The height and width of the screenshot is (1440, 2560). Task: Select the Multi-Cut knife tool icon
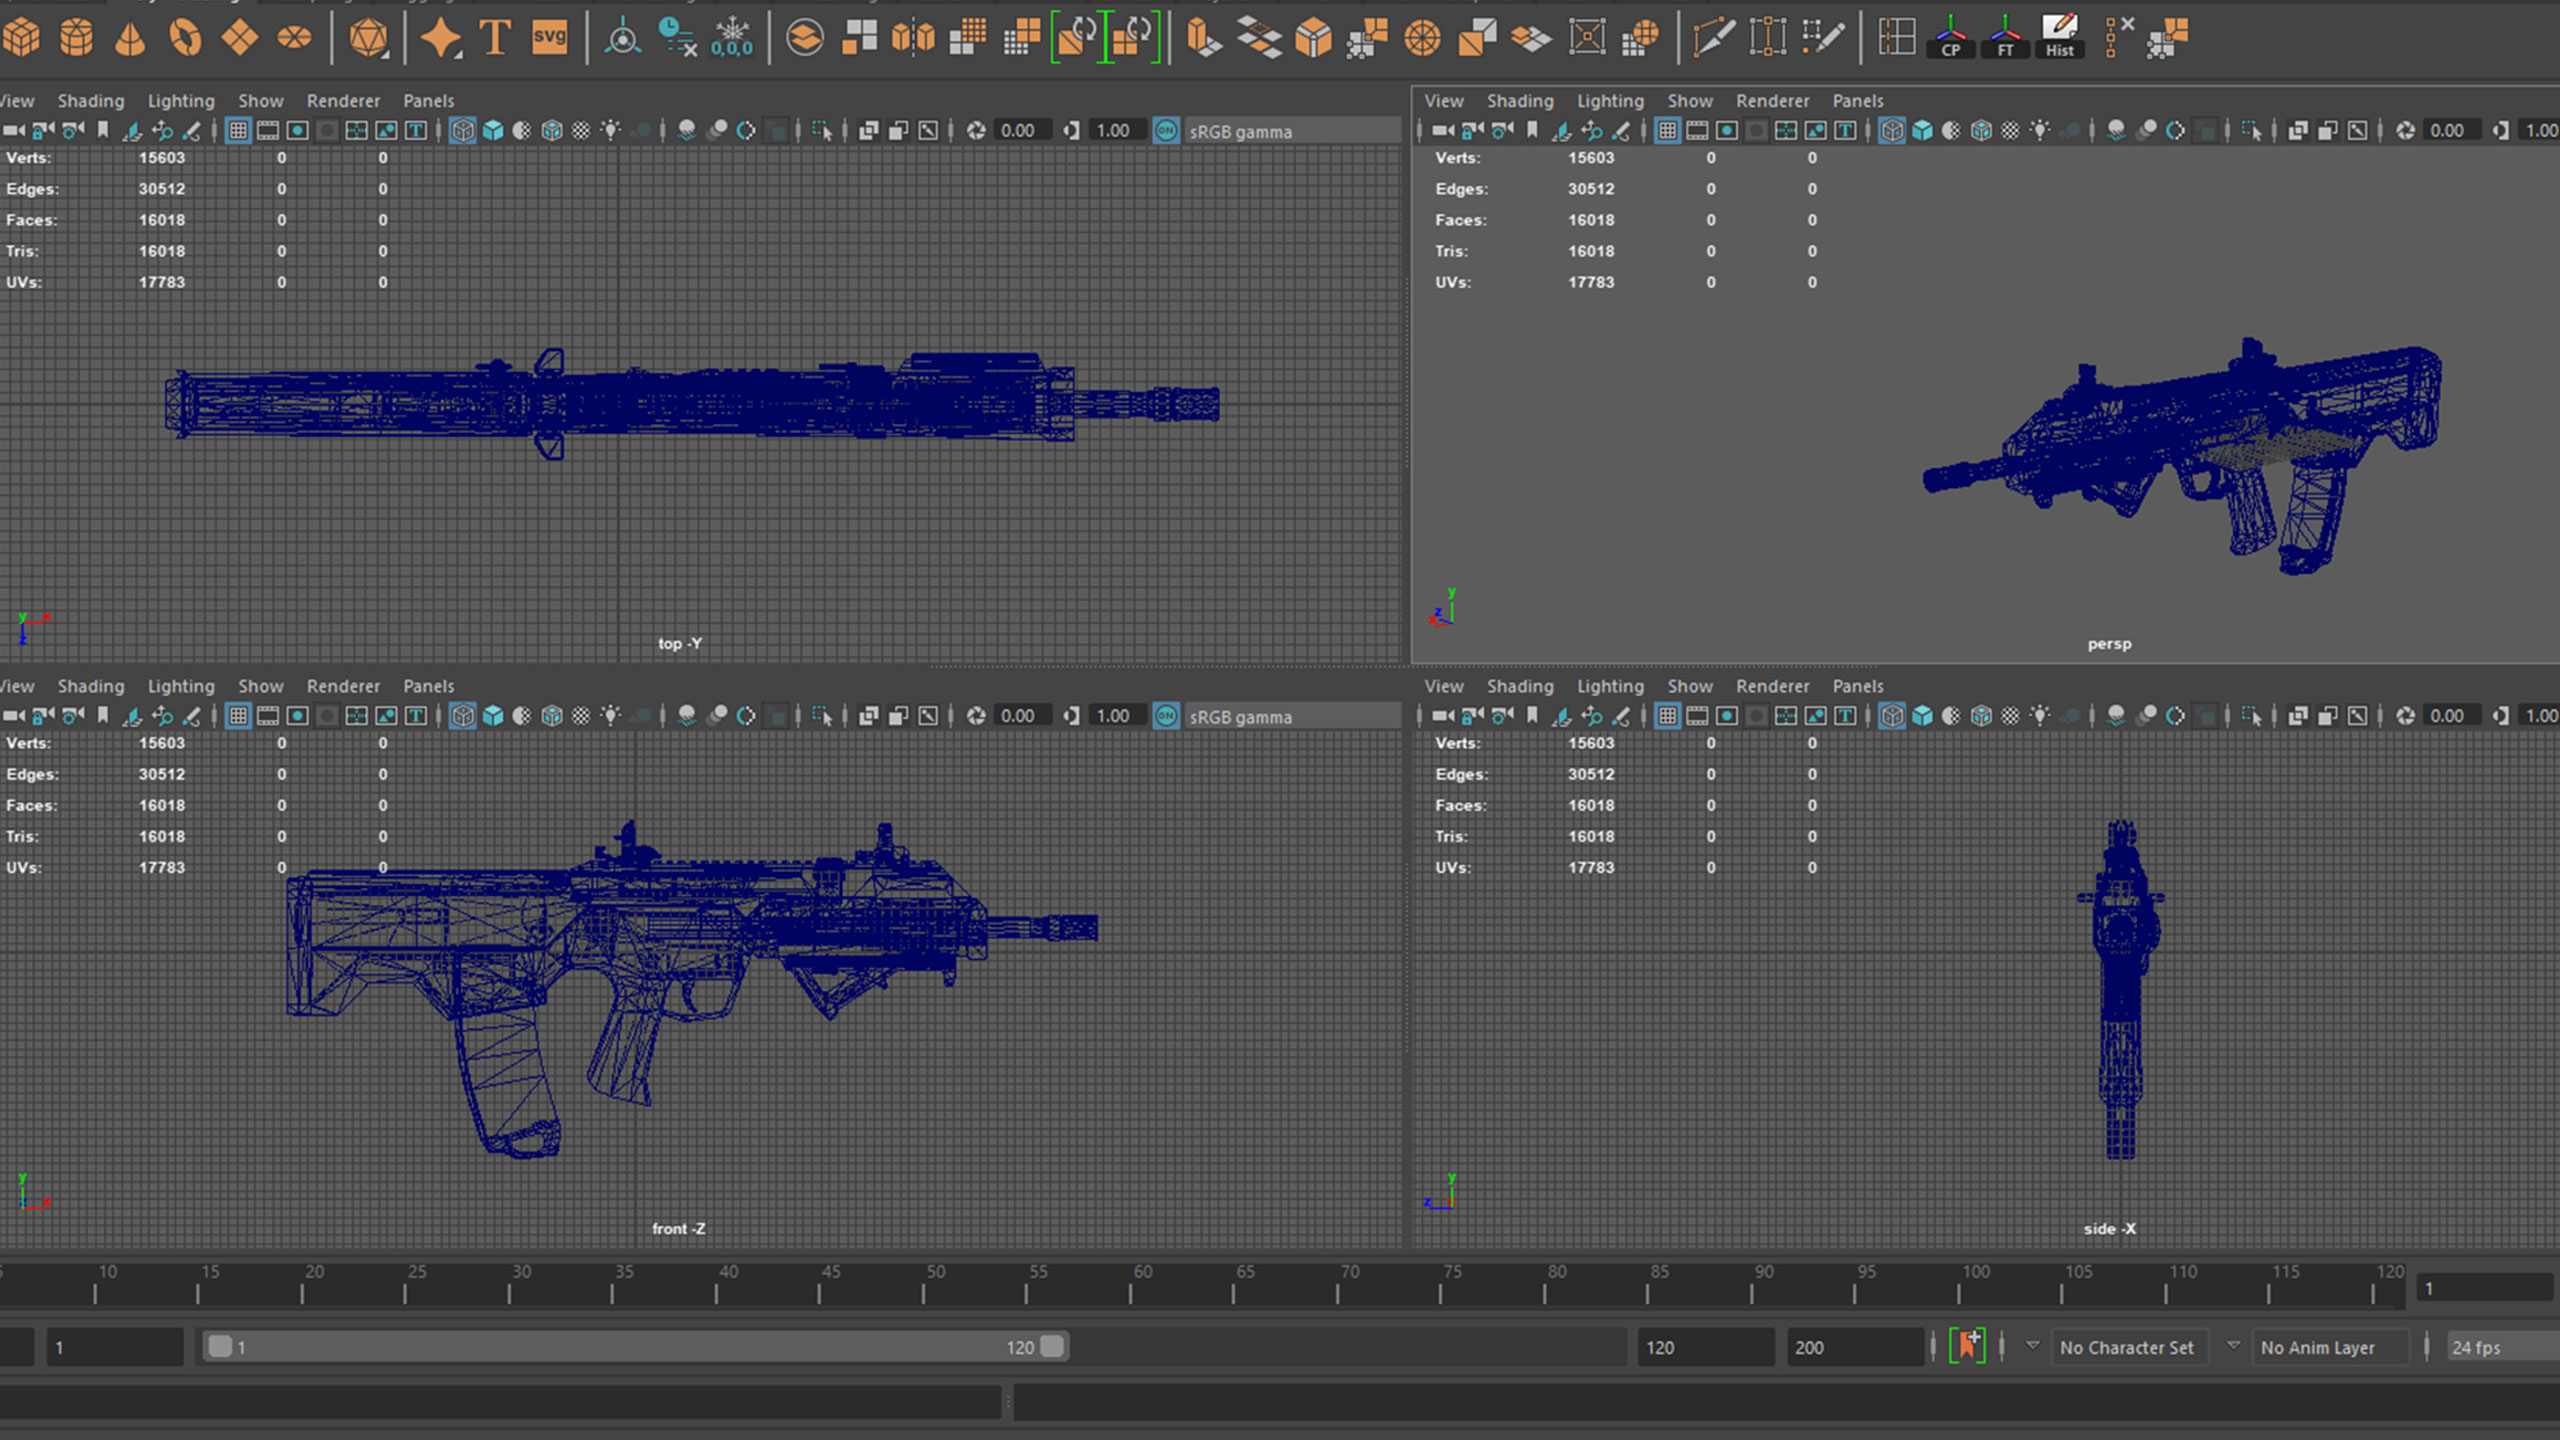click(1712, 38)
